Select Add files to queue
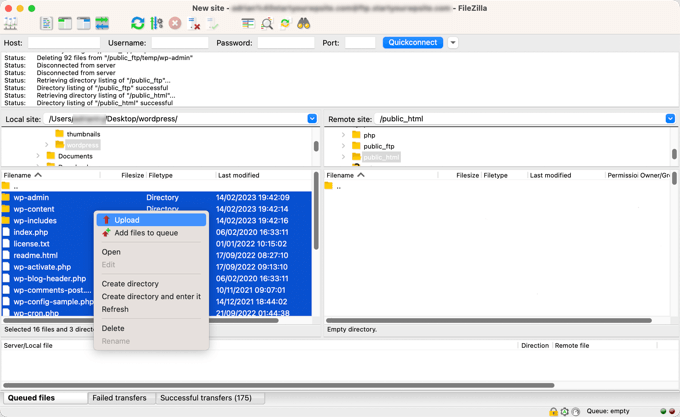This screenshot has height=417, width=680. point(146,233)
